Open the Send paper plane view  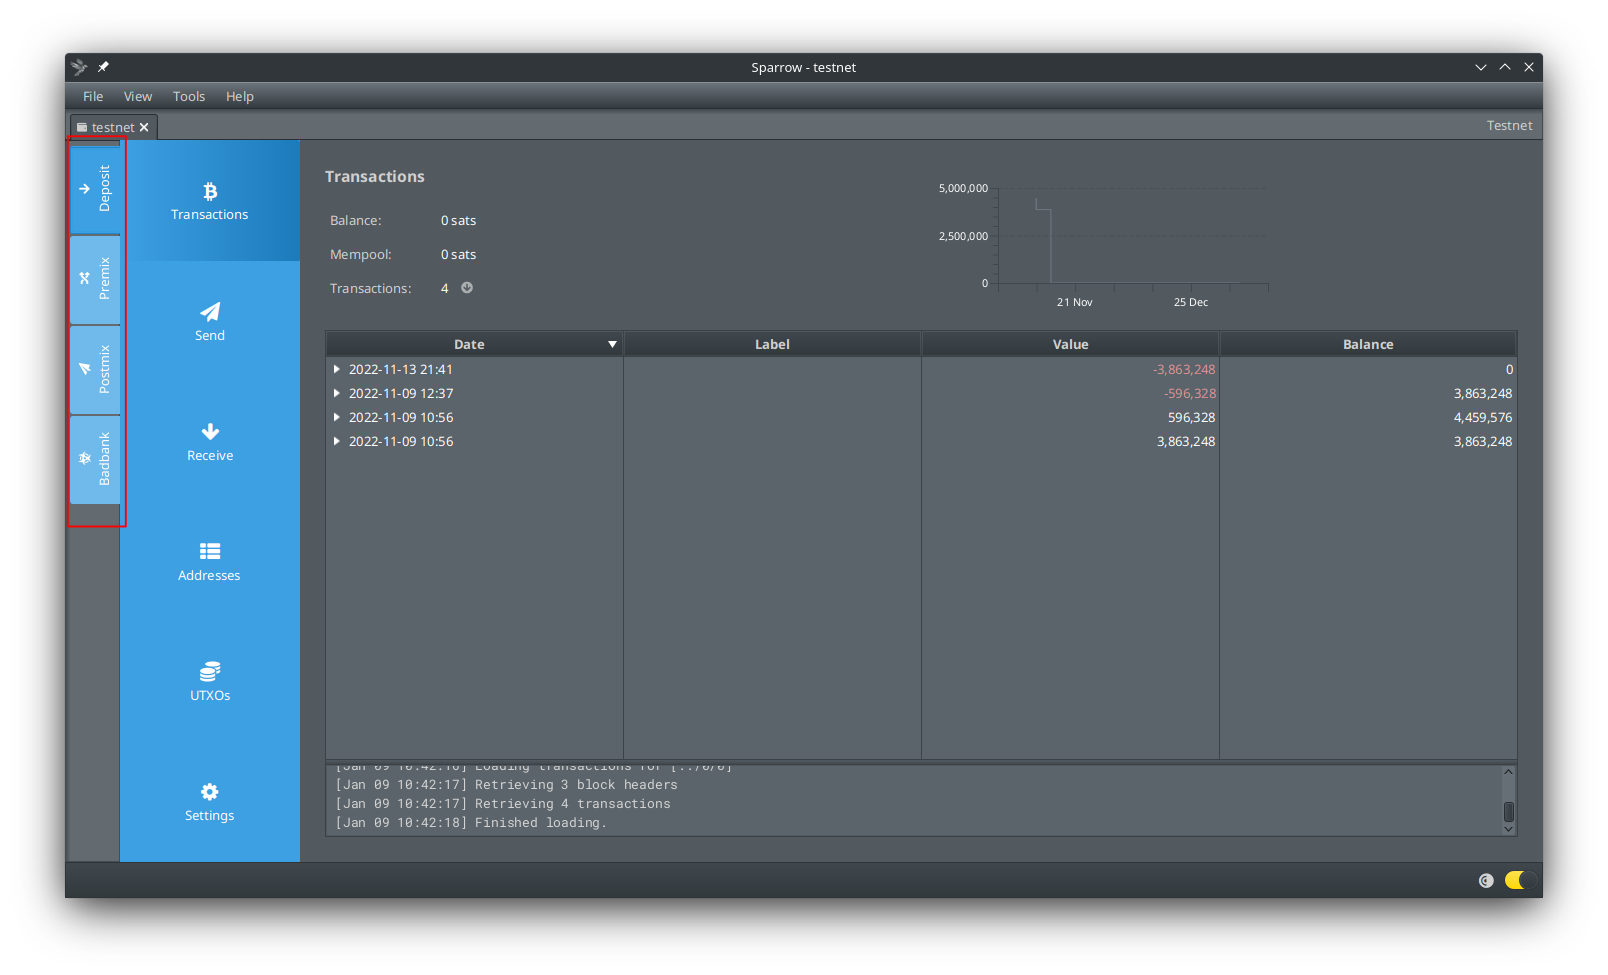tap(210, 321)
